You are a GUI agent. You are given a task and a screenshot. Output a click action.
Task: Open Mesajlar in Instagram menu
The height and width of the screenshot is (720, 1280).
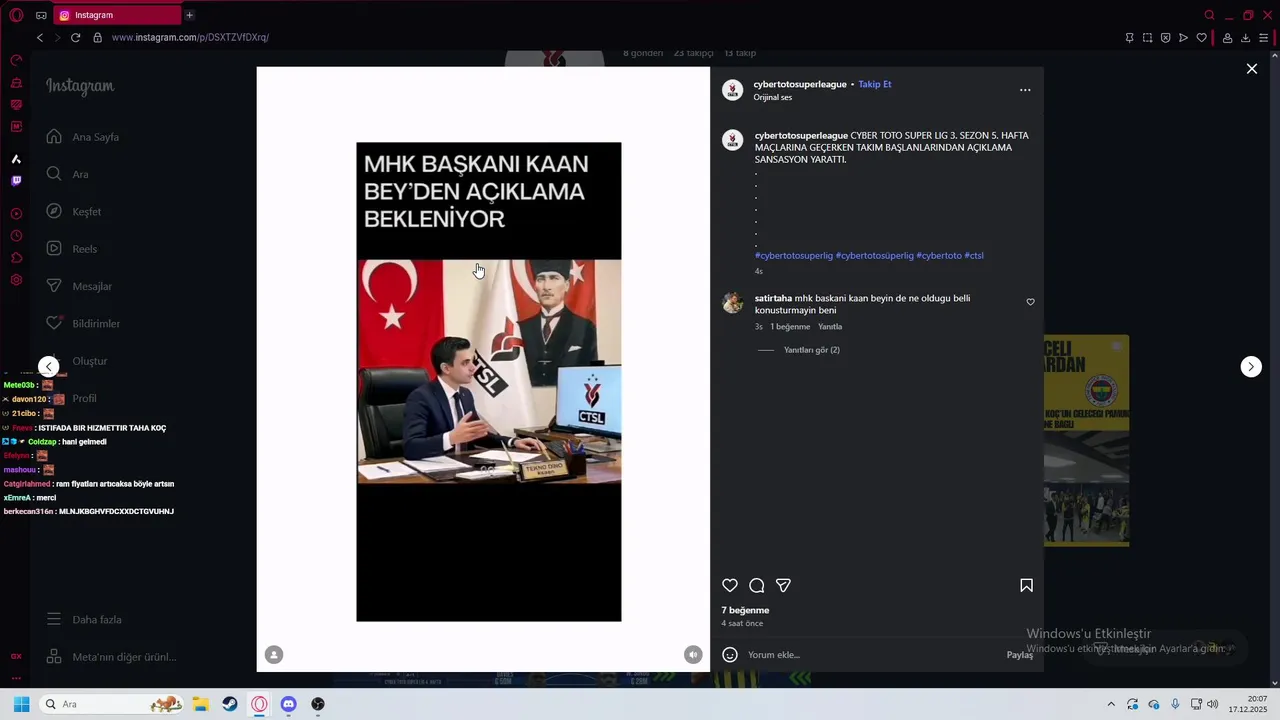coord(79,286)
